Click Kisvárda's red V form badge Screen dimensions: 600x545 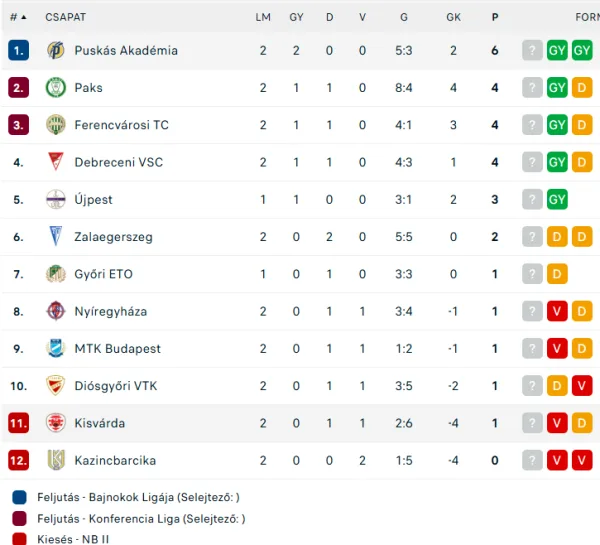(557, 423)
